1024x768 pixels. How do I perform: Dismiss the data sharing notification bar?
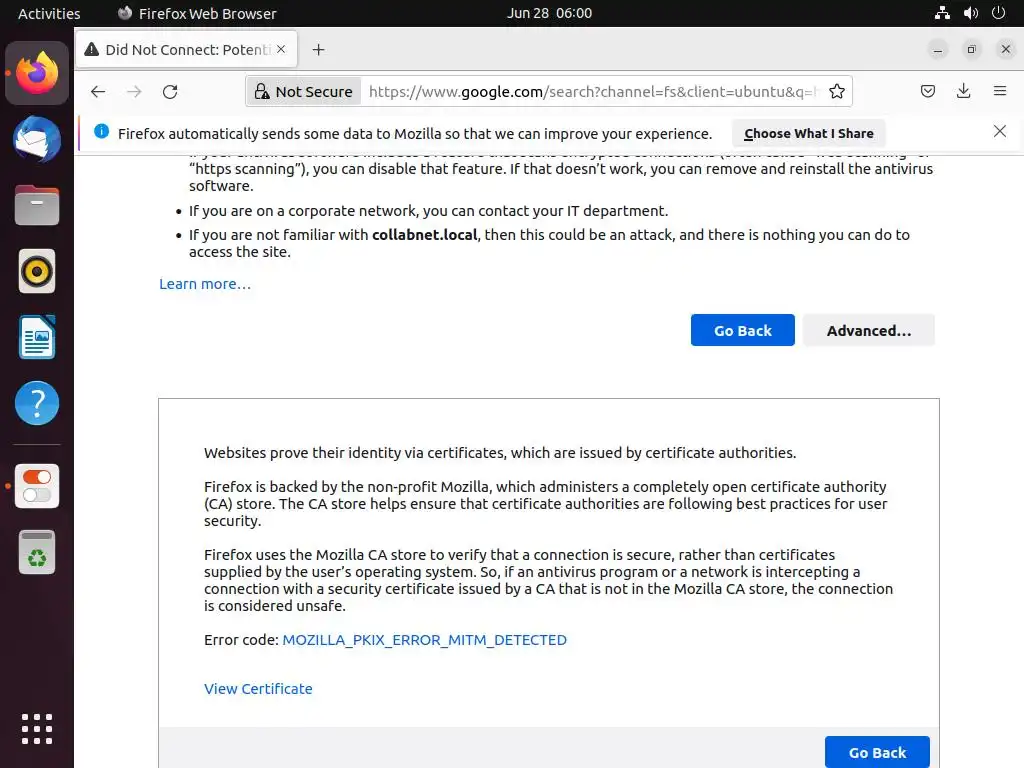tap(1000, 131)
